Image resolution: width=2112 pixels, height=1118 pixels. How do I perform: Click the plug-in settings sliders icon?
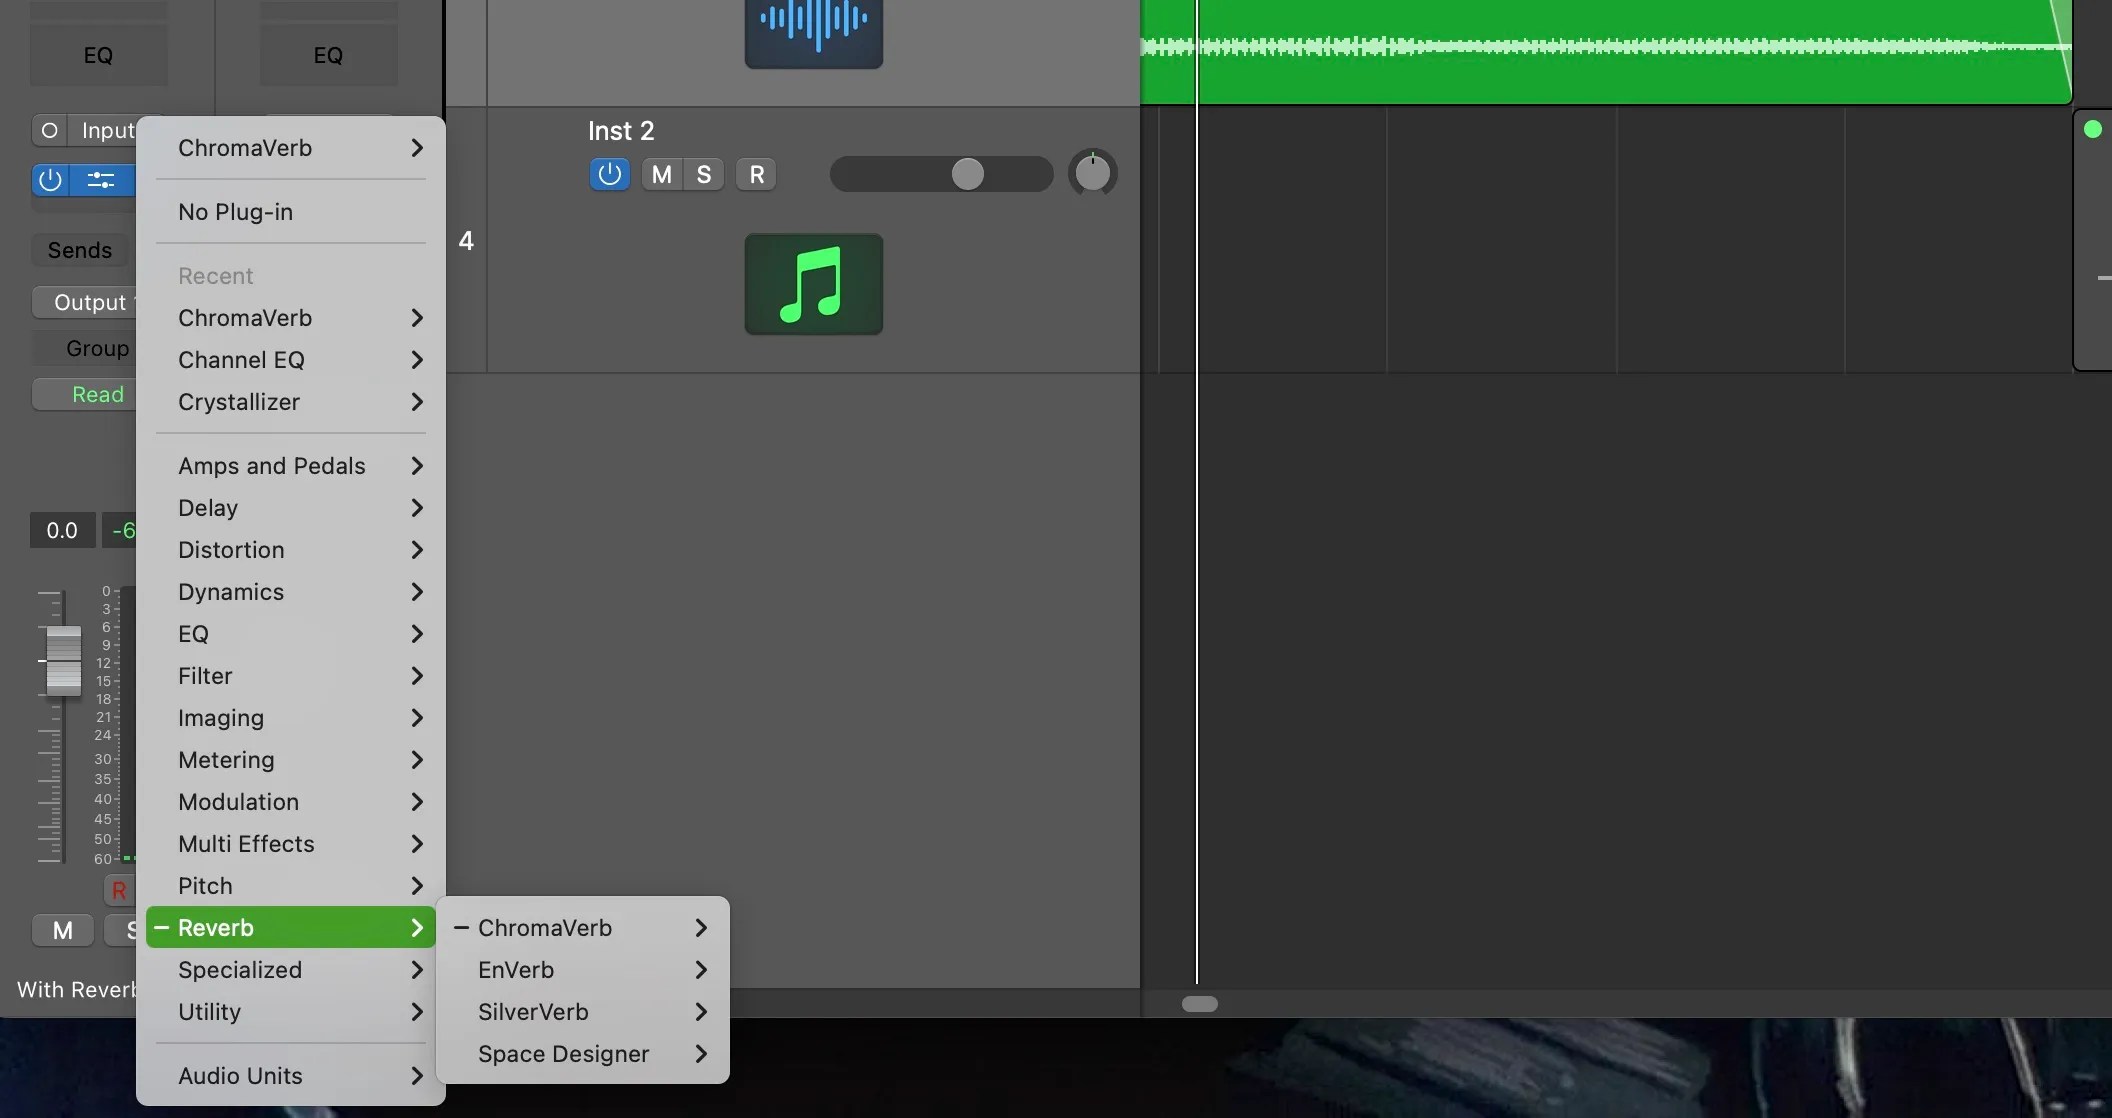click(x=101, y=180)
